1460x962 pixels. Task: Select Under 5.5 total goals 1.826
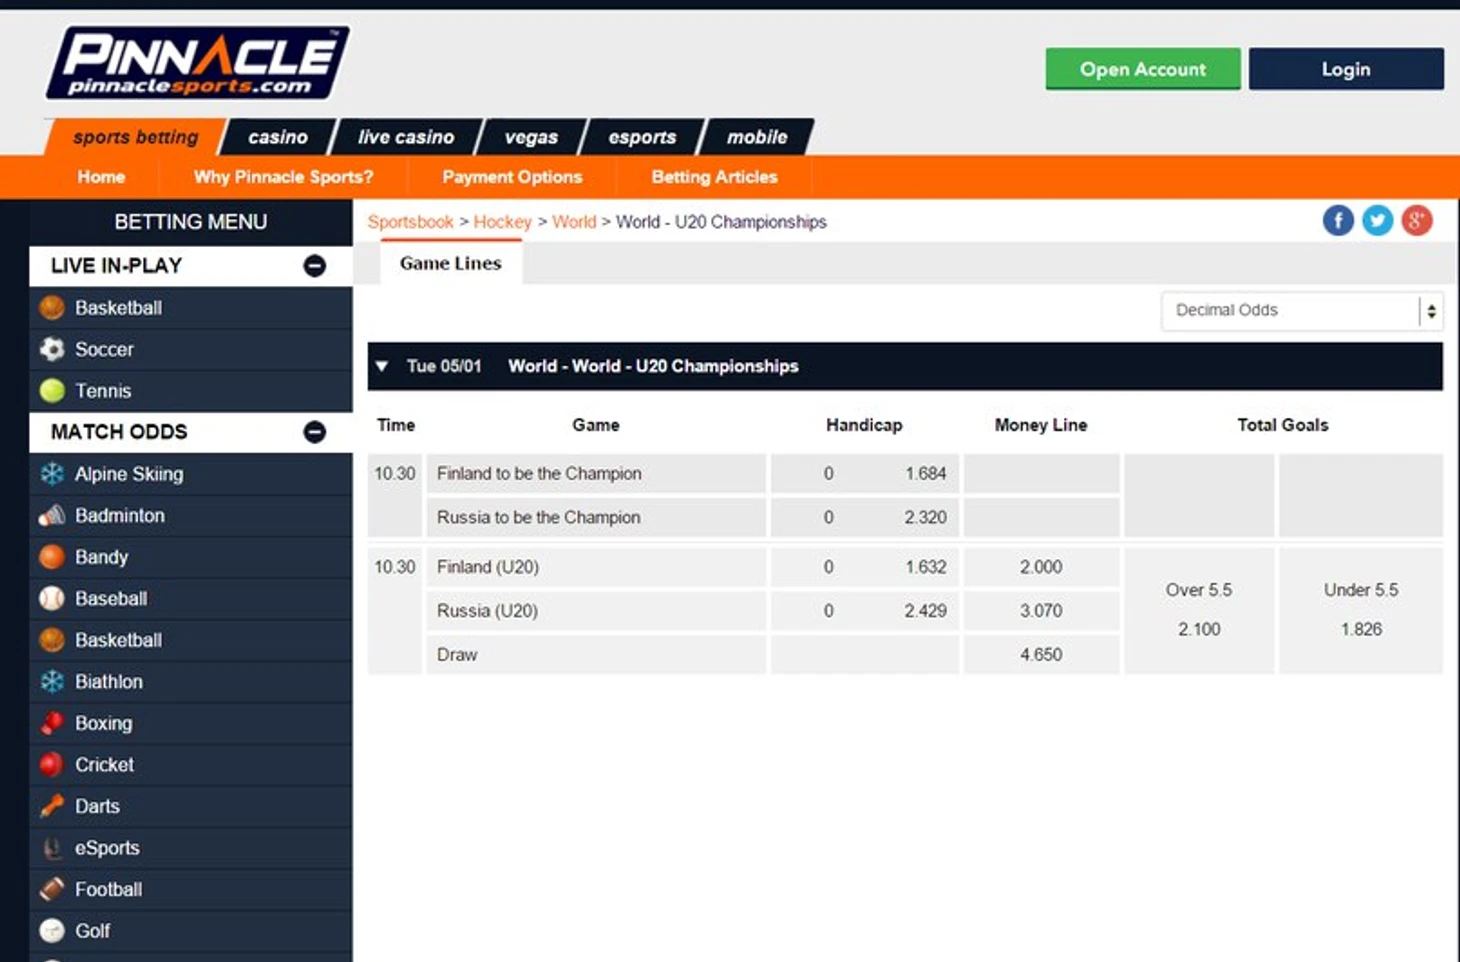coord(1361,610)
